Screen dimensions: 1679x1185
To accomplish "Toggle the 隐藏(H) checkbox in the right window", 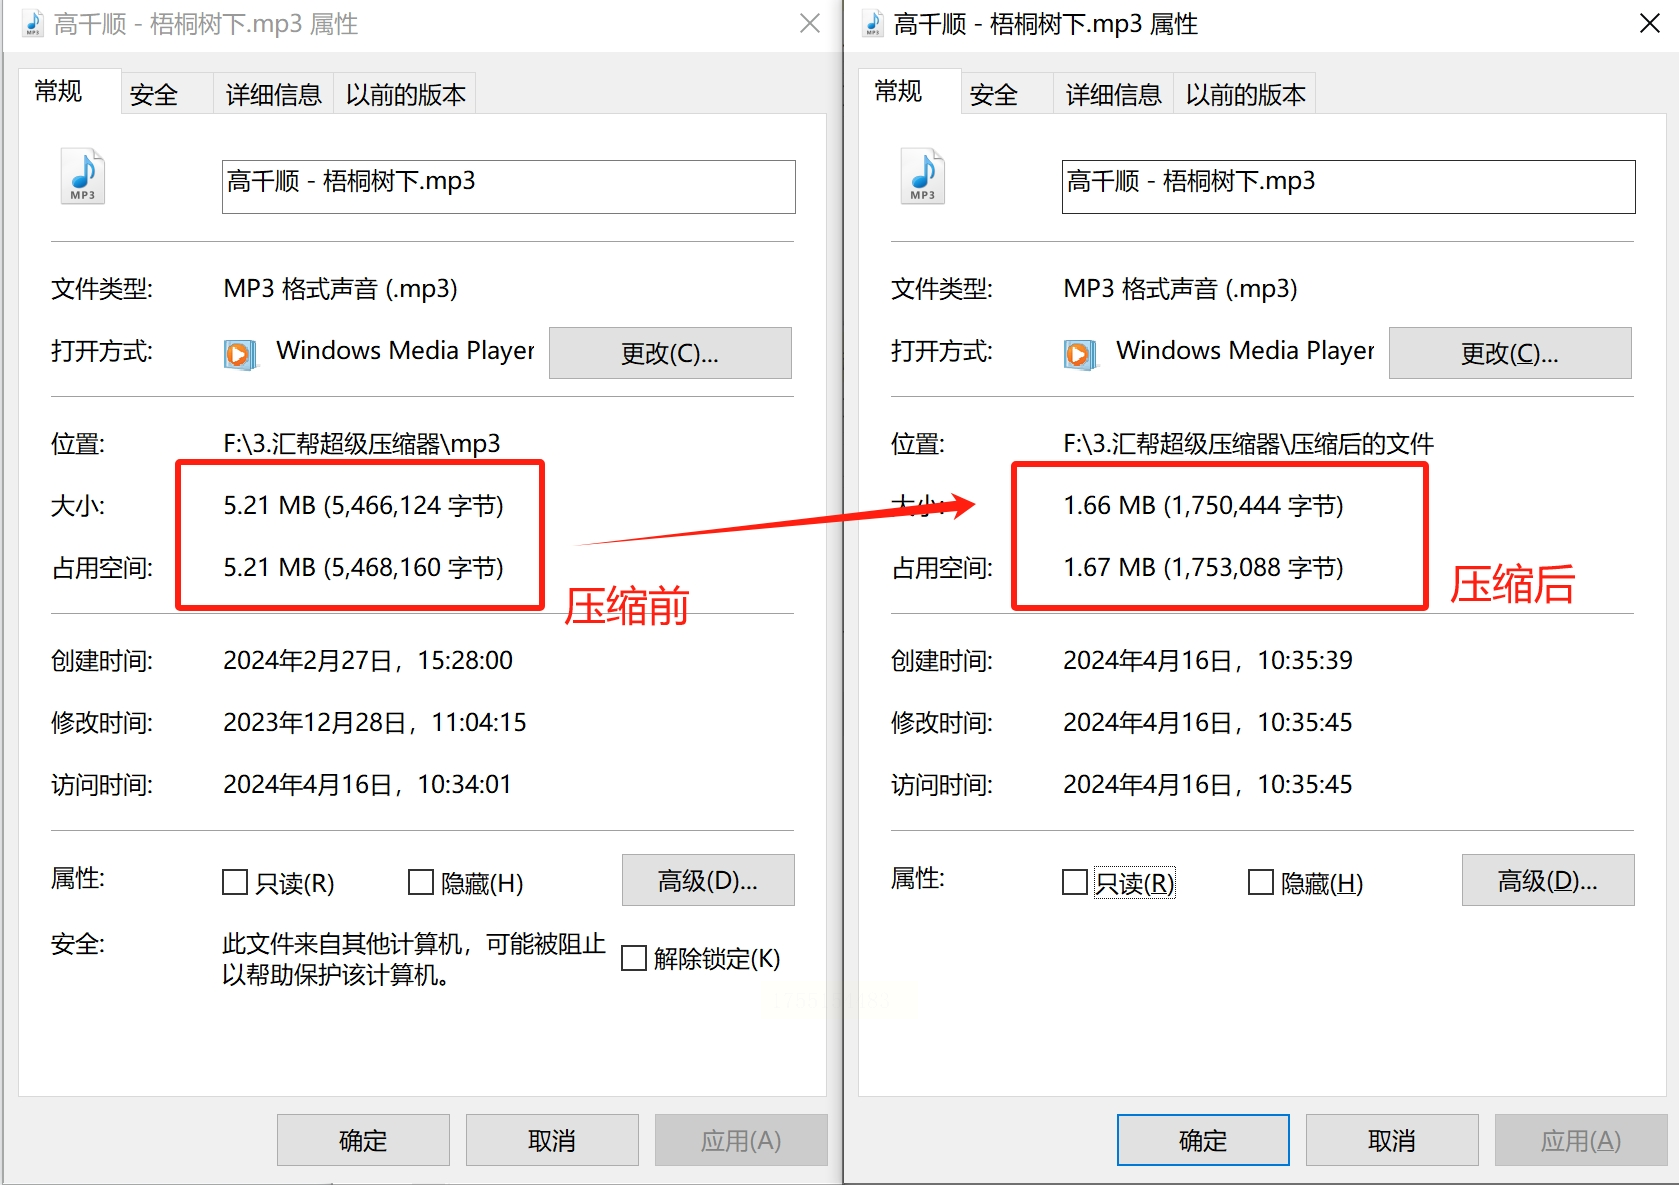I will point(1261,882).
